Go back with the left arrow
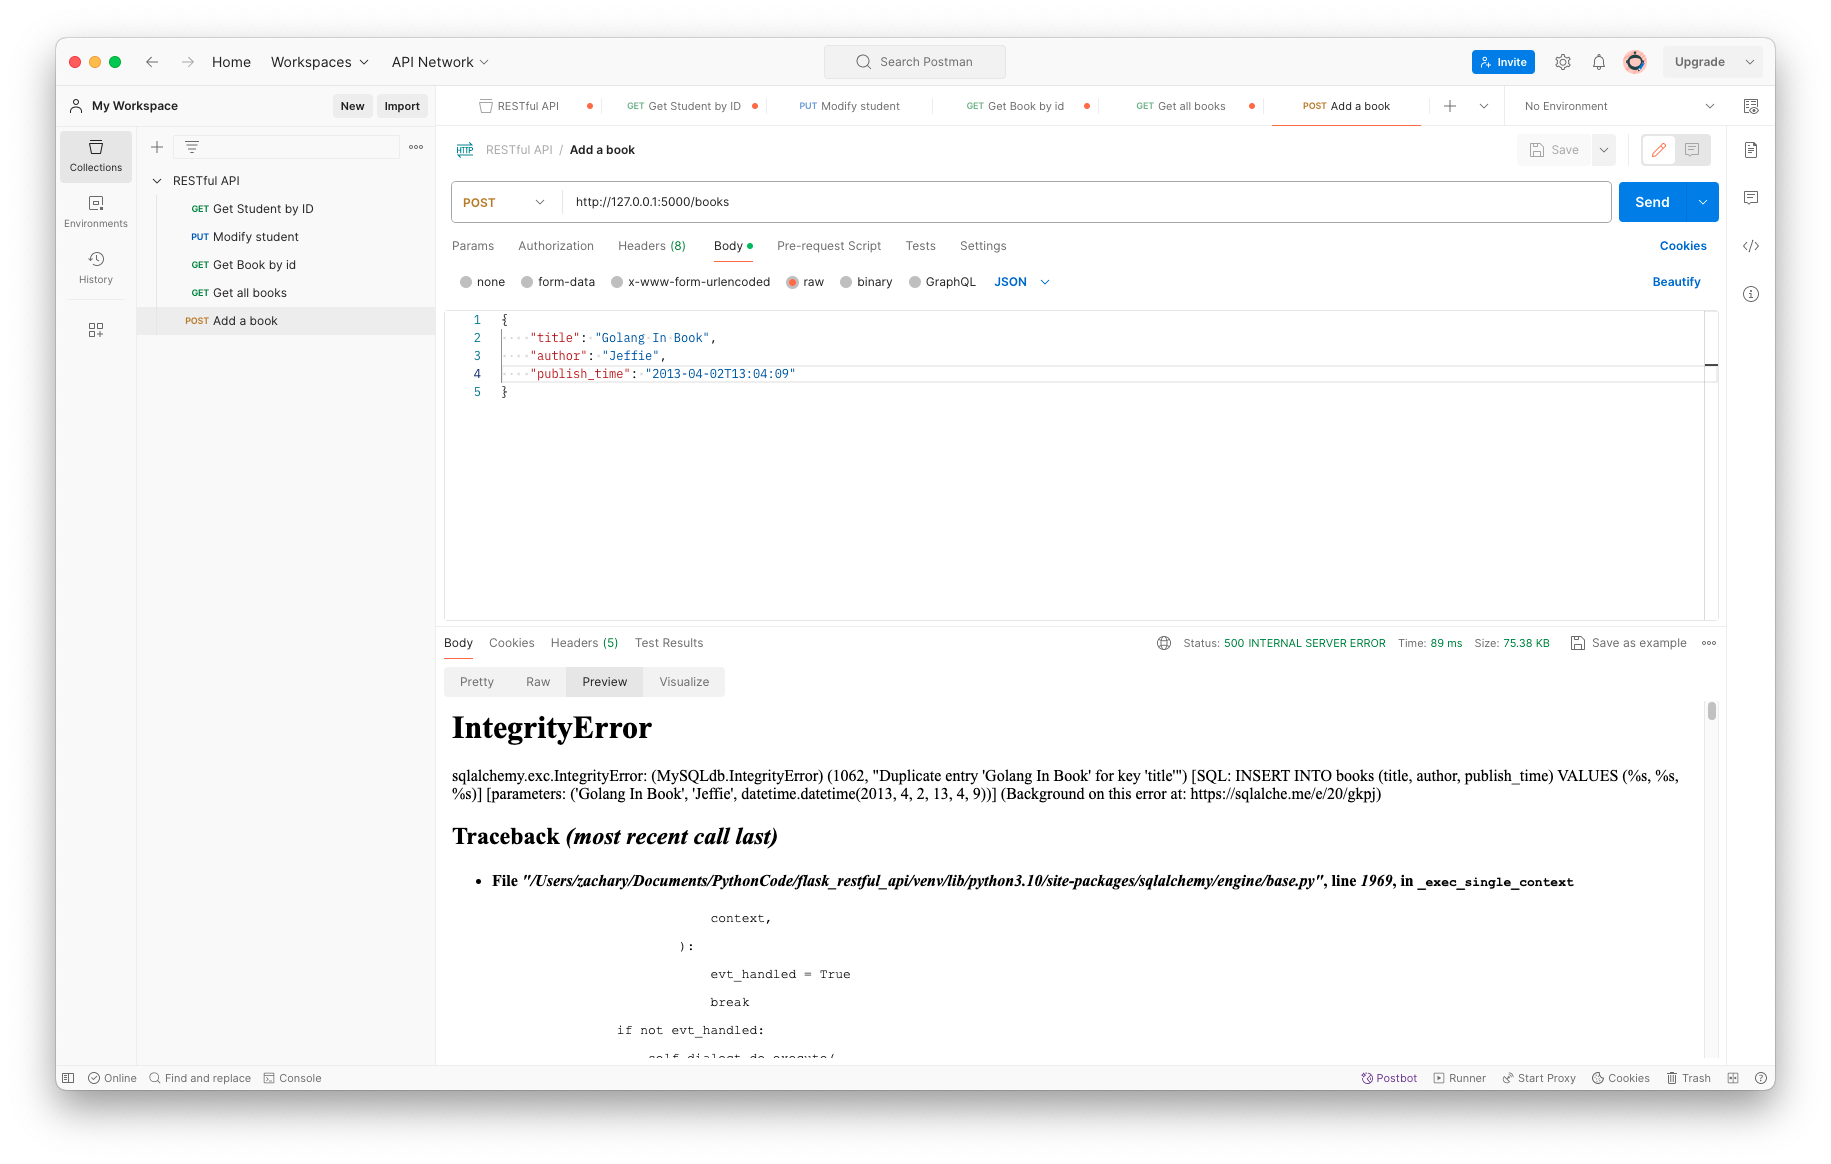This screenshot has width=1831, height=1164. pos(152,62)
